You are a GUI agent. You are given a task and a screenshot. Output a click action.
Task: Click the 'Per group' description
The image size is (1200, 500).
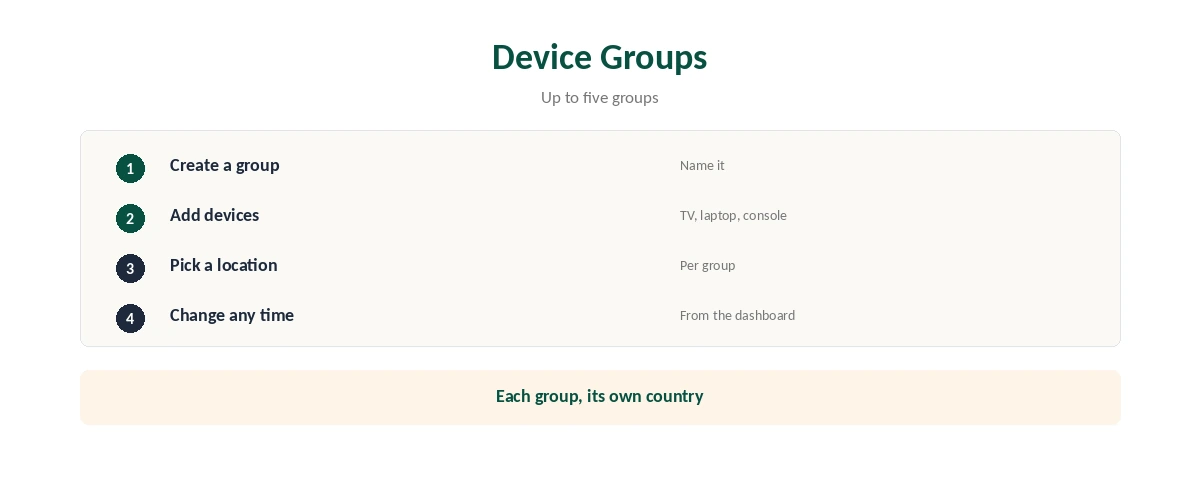tap(707, 265)
